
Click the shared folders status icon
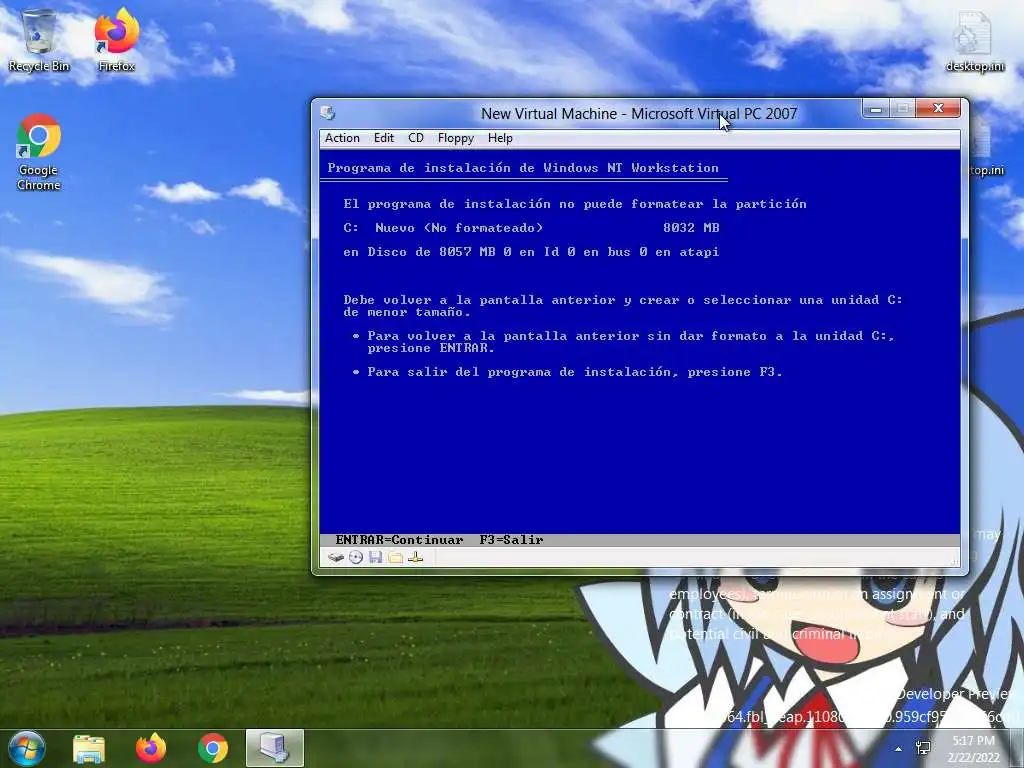[x=395, y=557]
